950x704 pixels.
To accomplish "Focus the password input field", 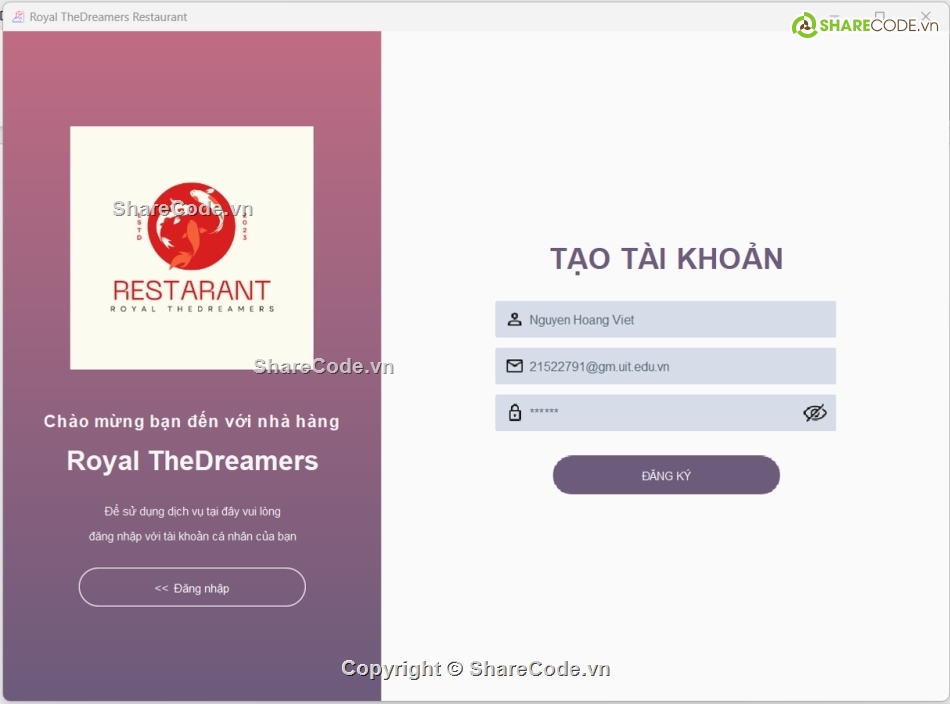I will (x=665, y=413).
